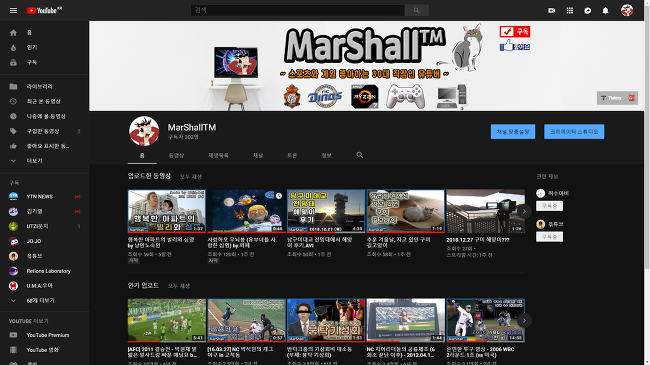
Task: Go to Home via sidebar house icon
Action: [x=13, y=32]
